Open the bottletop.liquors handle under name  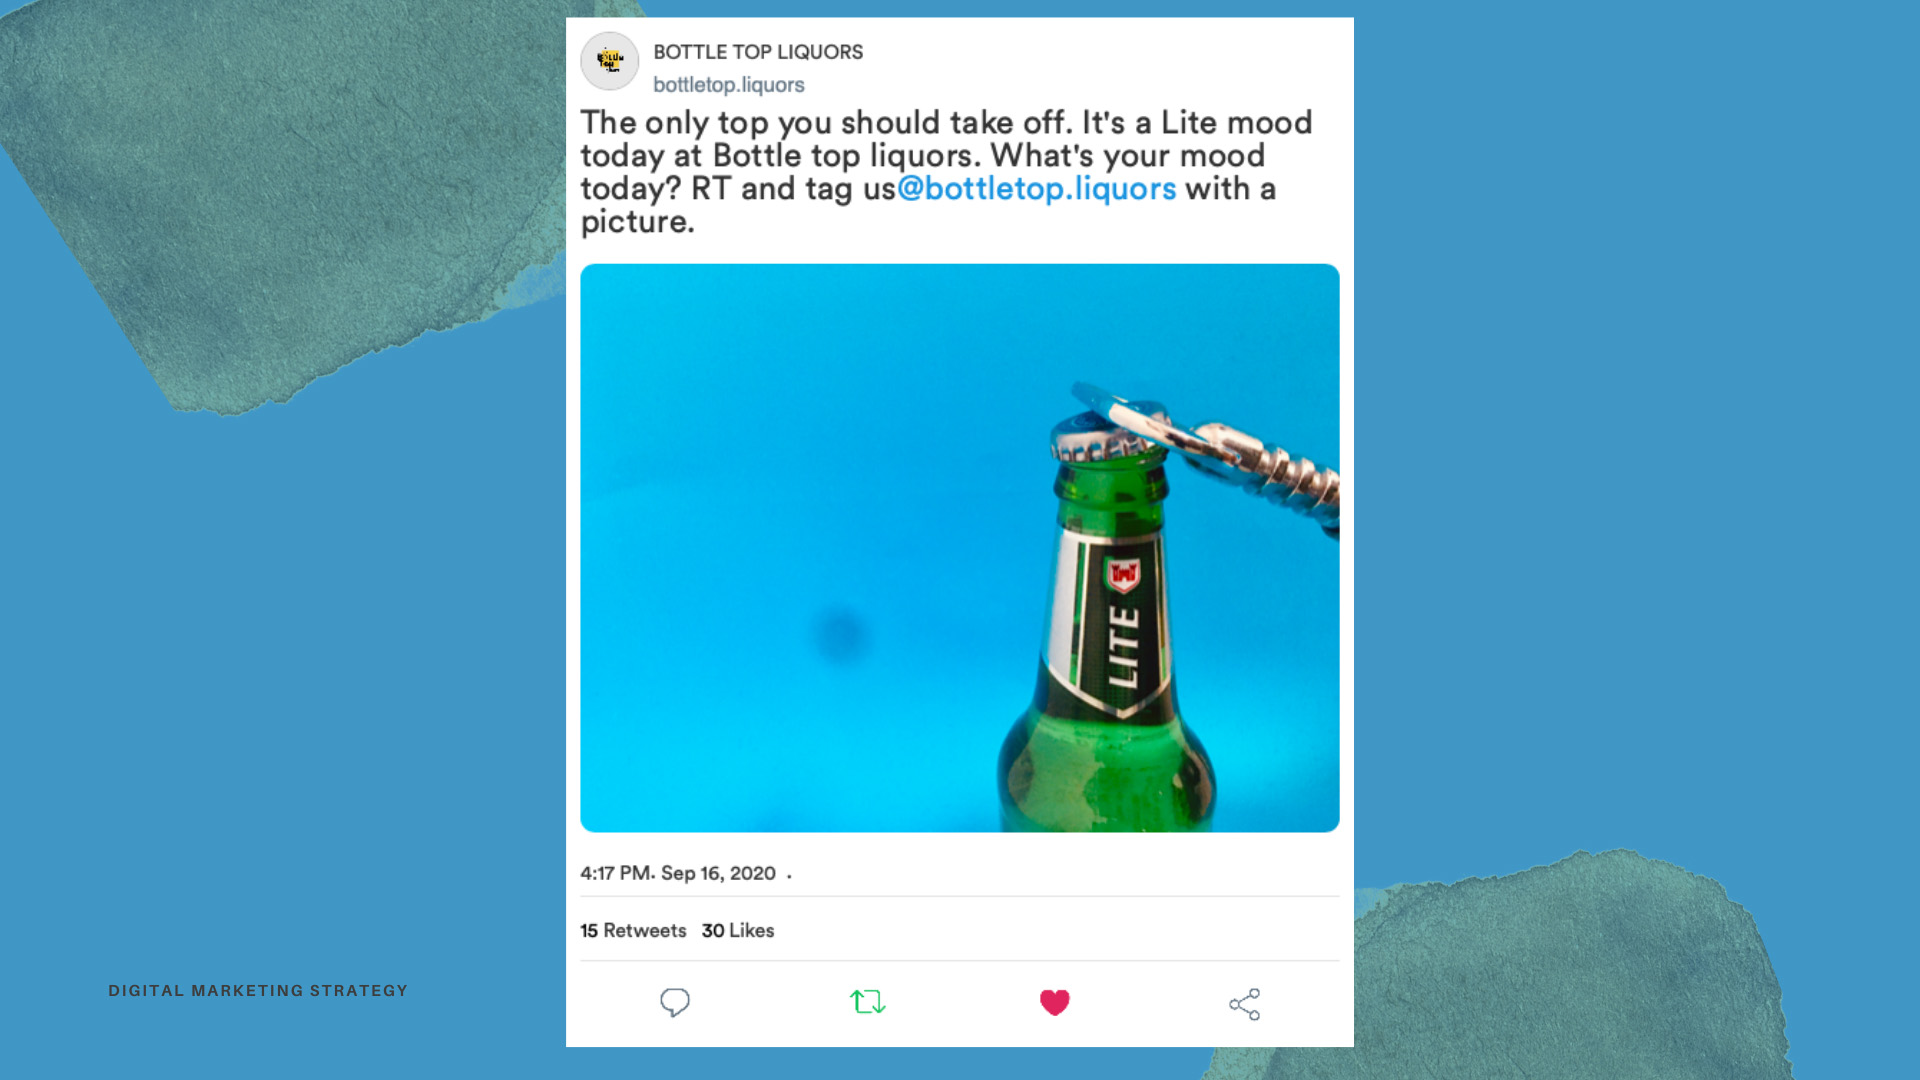[729, 85]
